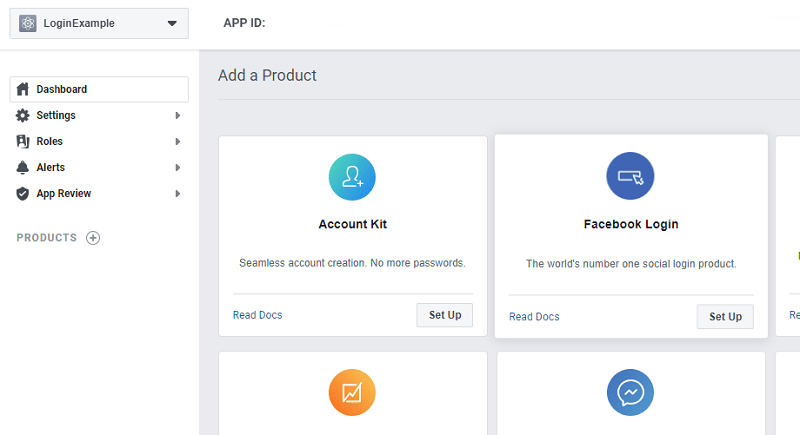Viewport: 800px width, 435px height.
Task: Click the APP ID label
Action: coord(244,23)
